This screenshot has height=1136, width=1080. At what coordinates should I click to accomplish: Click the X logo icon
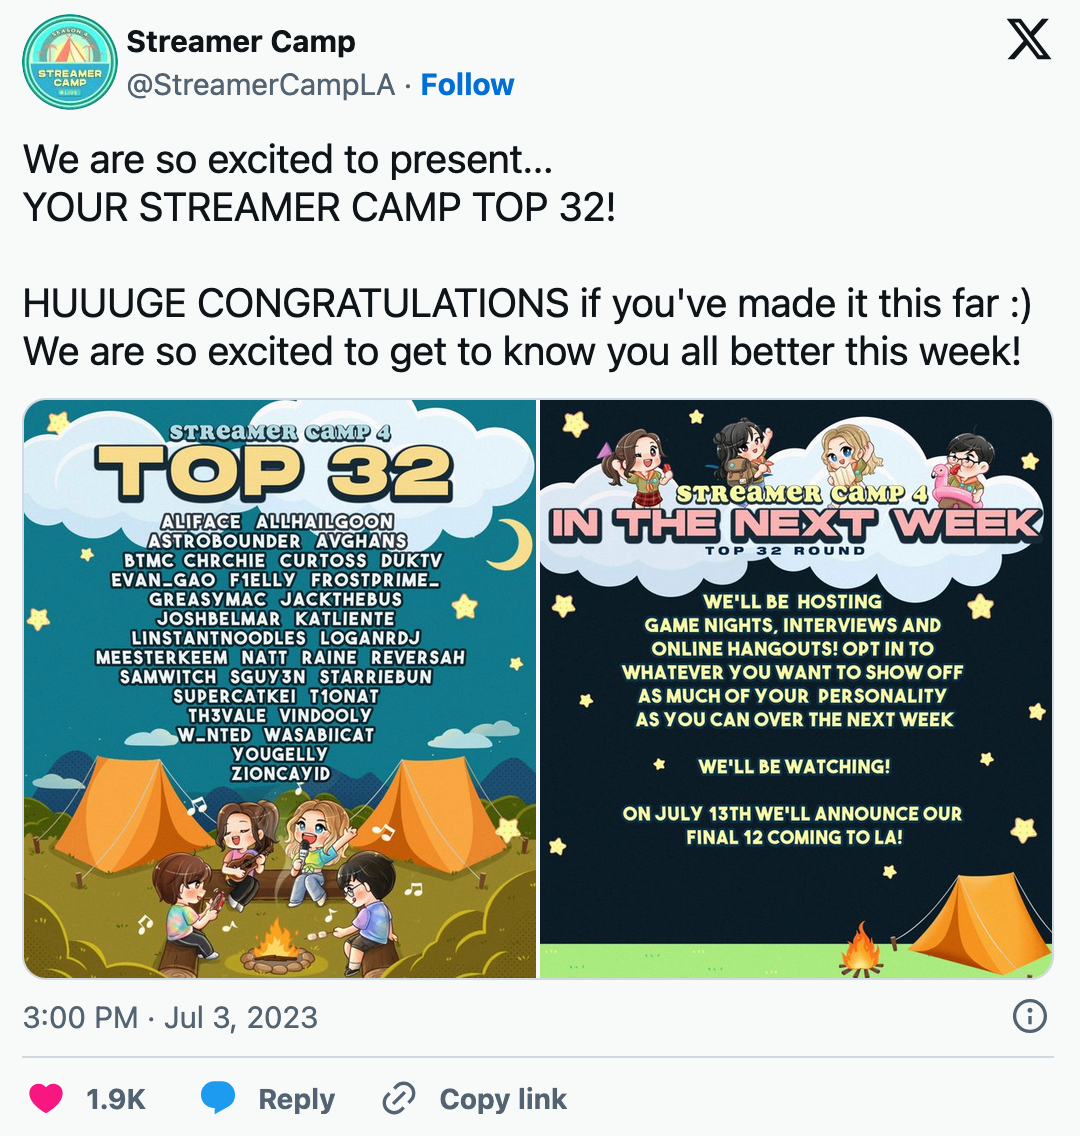(x=1029, y=40)
